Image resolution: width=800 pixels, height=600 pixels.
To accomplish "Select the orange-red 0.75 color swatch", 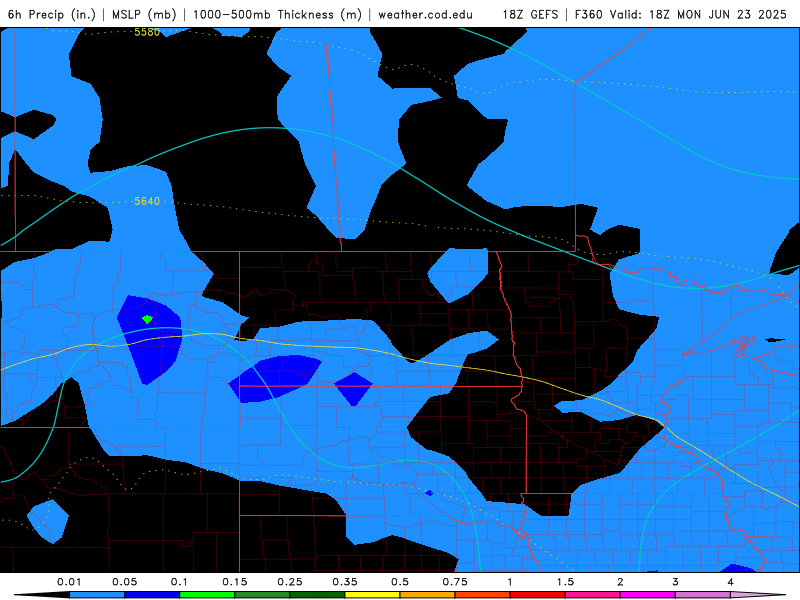I will [x=483, y=595].
